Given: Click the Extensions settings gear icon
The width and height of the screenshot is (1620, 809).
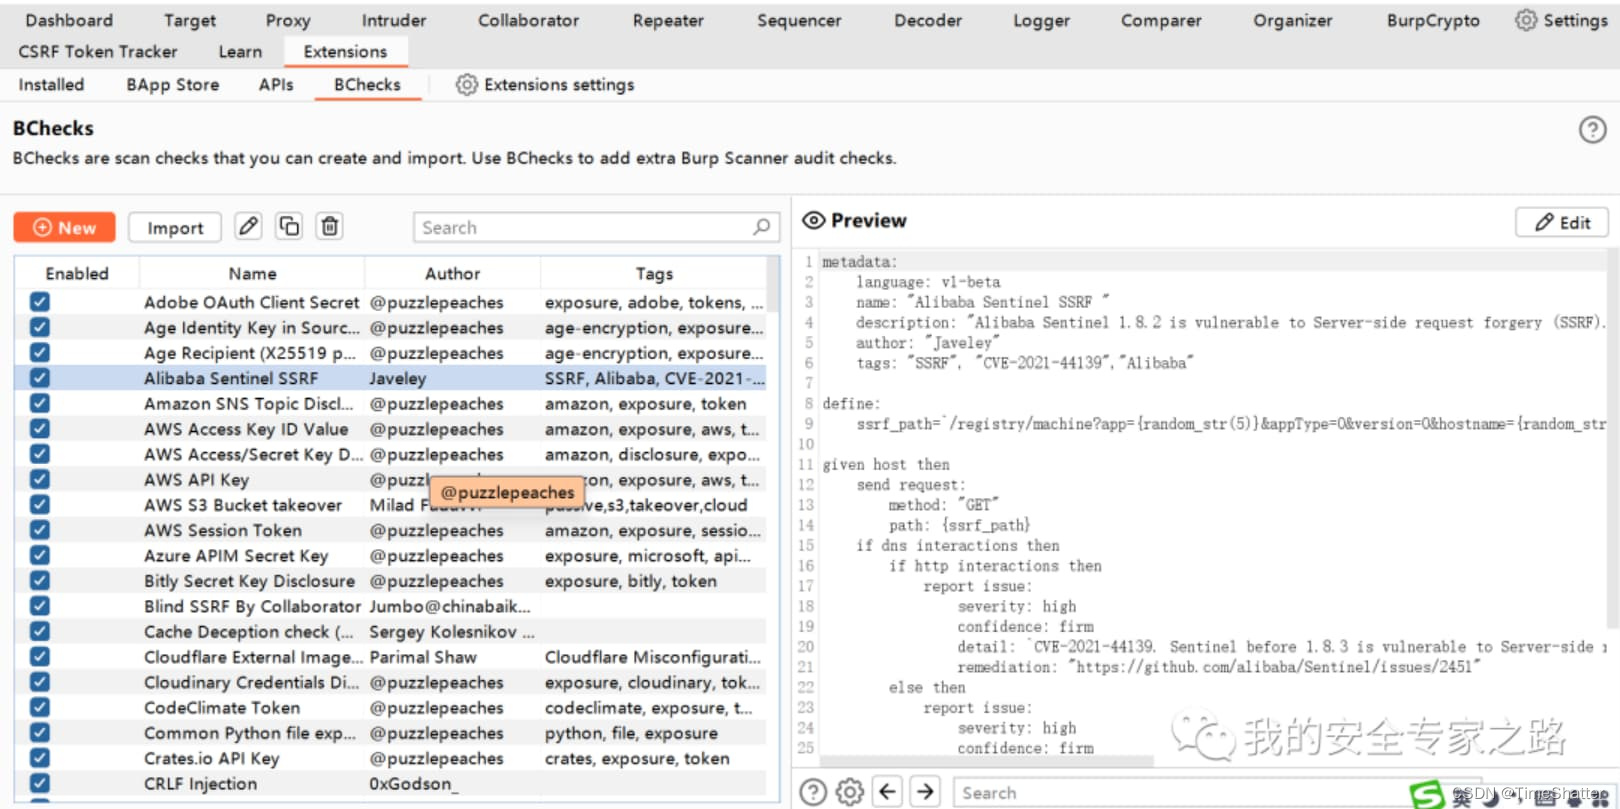Looking at the screenshot, I should click(466, 85).
